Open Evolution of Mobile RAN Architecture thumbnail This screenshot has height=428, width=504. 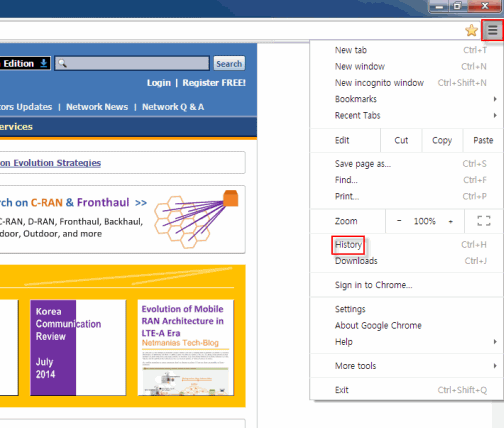click(x=186, y=347)
